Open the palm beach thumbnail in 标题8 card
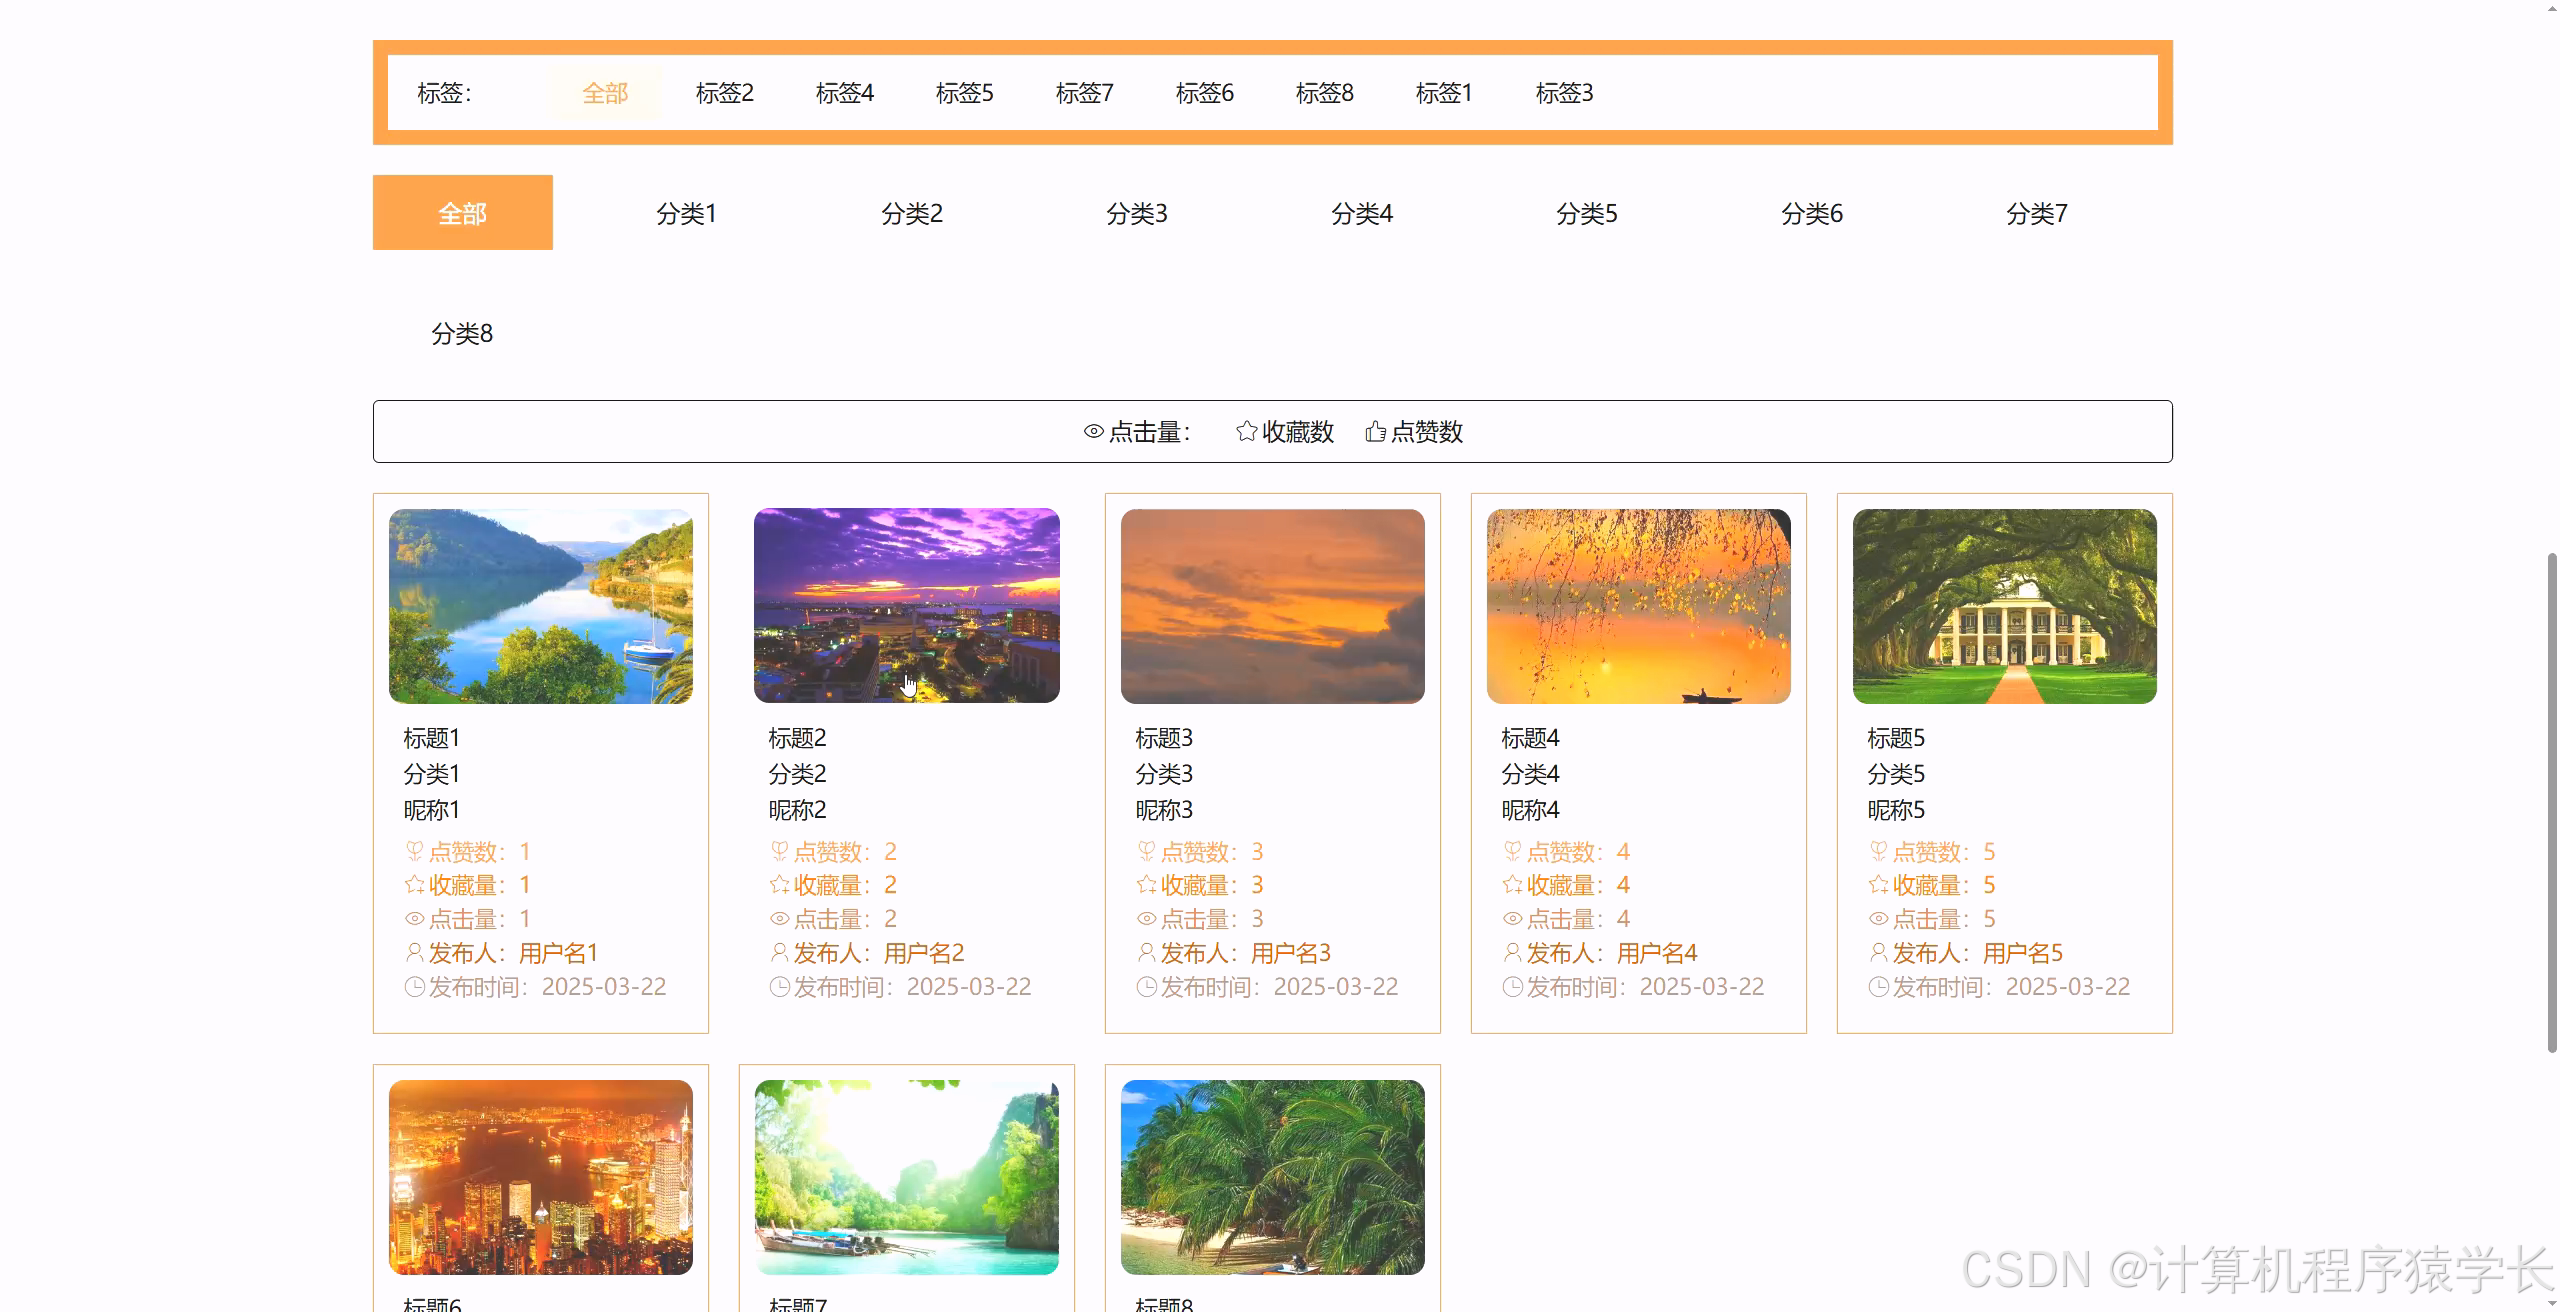2560x1312 pixels. 1273,1177
